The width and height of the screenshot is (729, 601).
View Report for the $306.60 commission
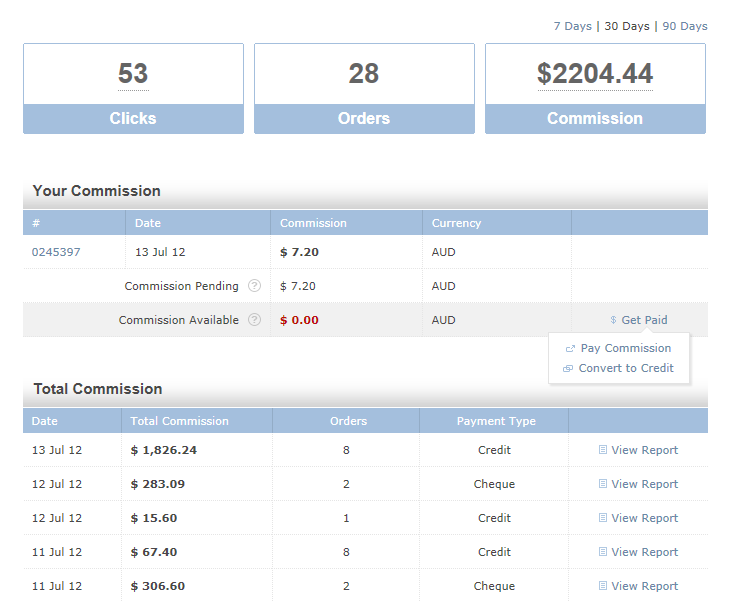click(644, 586)
